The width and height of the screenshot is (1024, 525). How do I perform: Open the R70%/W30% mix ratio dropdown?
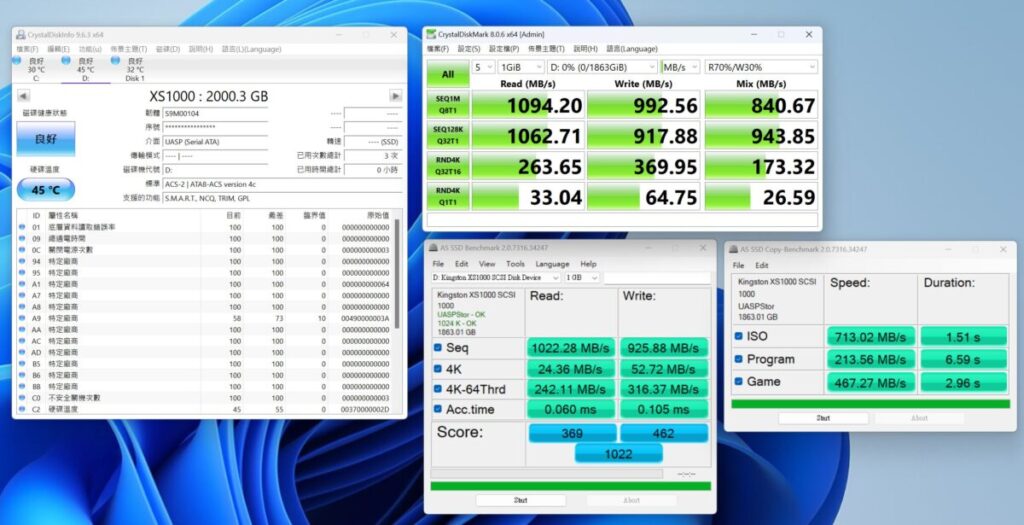click(760, 67)
